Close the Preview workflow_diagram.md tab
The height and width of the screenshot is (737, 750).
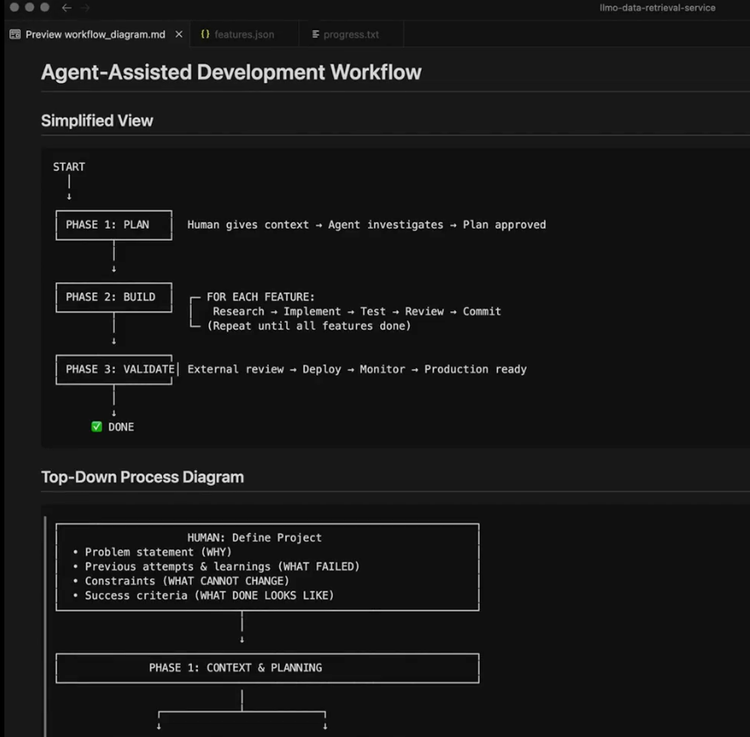click(178, 34)
